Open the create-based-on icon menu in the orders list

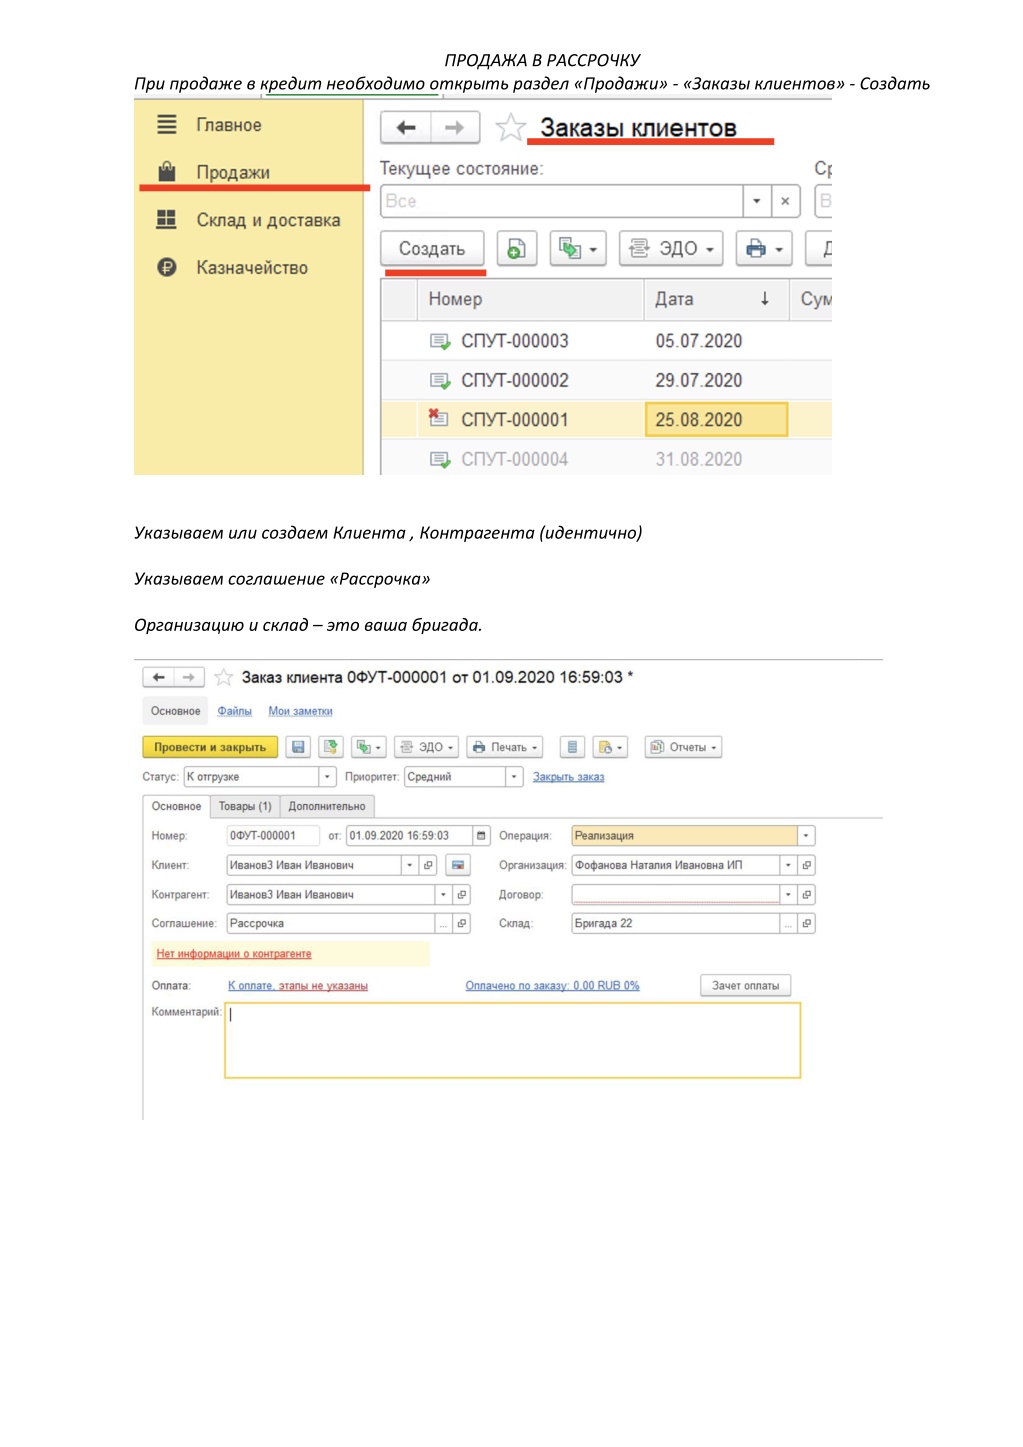coord(578,248)
